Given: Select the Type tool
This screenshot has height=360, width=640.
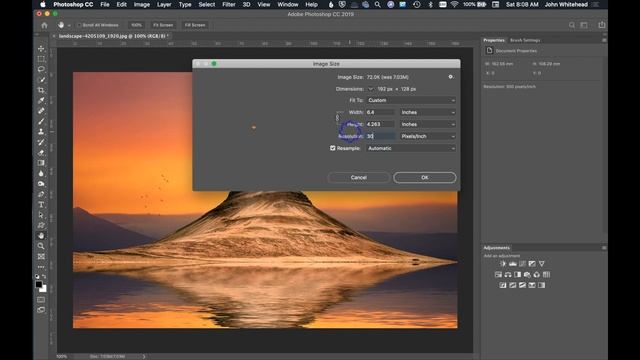Looking at the screenshot, I should [x=41, y=204].
